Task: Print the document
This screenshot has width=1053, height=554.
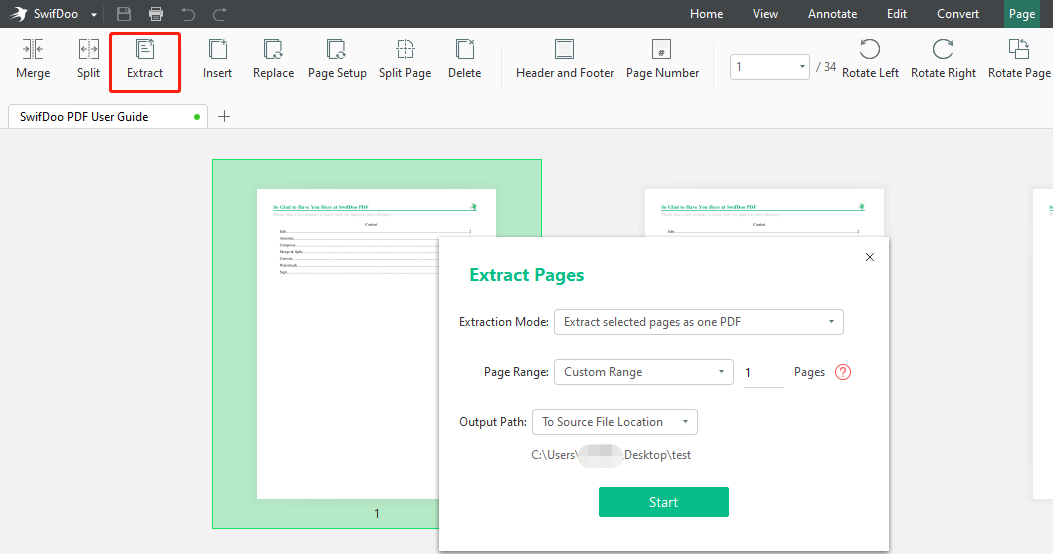Action: pyautogui.click(x=156, y=13)
